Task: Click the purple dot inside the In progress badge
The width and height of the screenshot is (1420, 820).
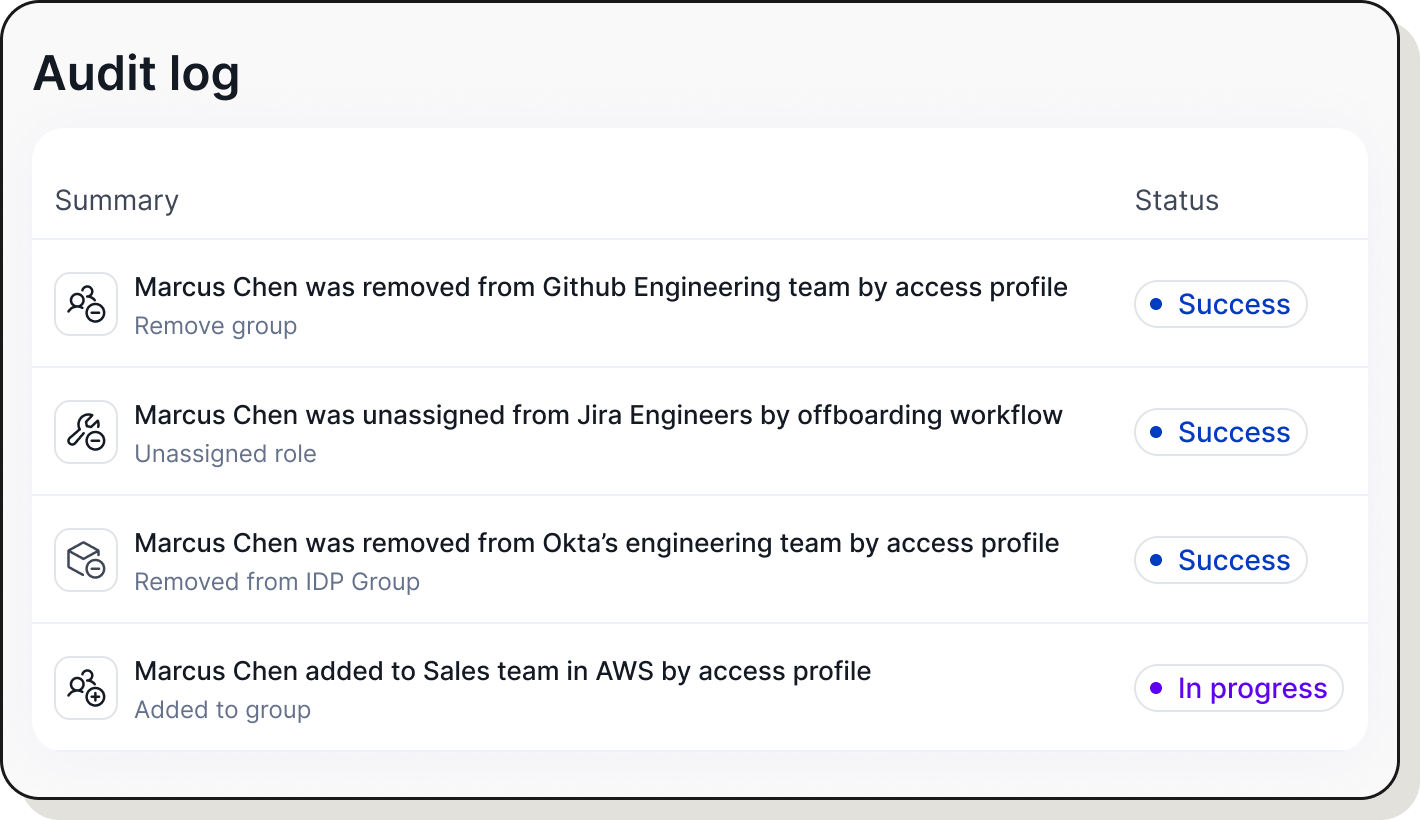Action: tap(1157, 688)
